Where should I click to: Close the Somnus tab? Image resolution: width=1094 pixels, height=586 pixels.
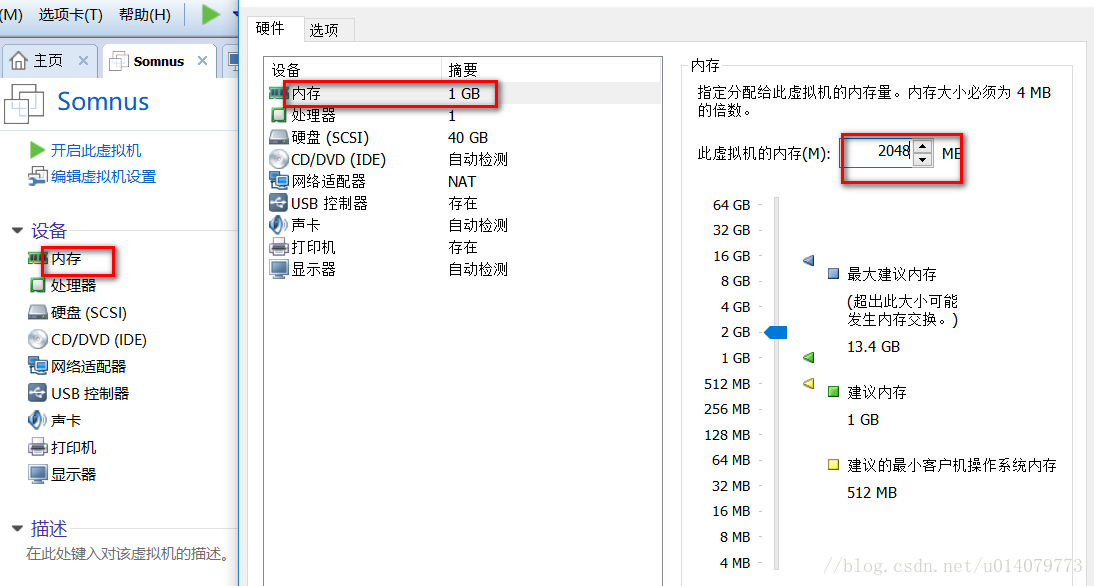202,61
